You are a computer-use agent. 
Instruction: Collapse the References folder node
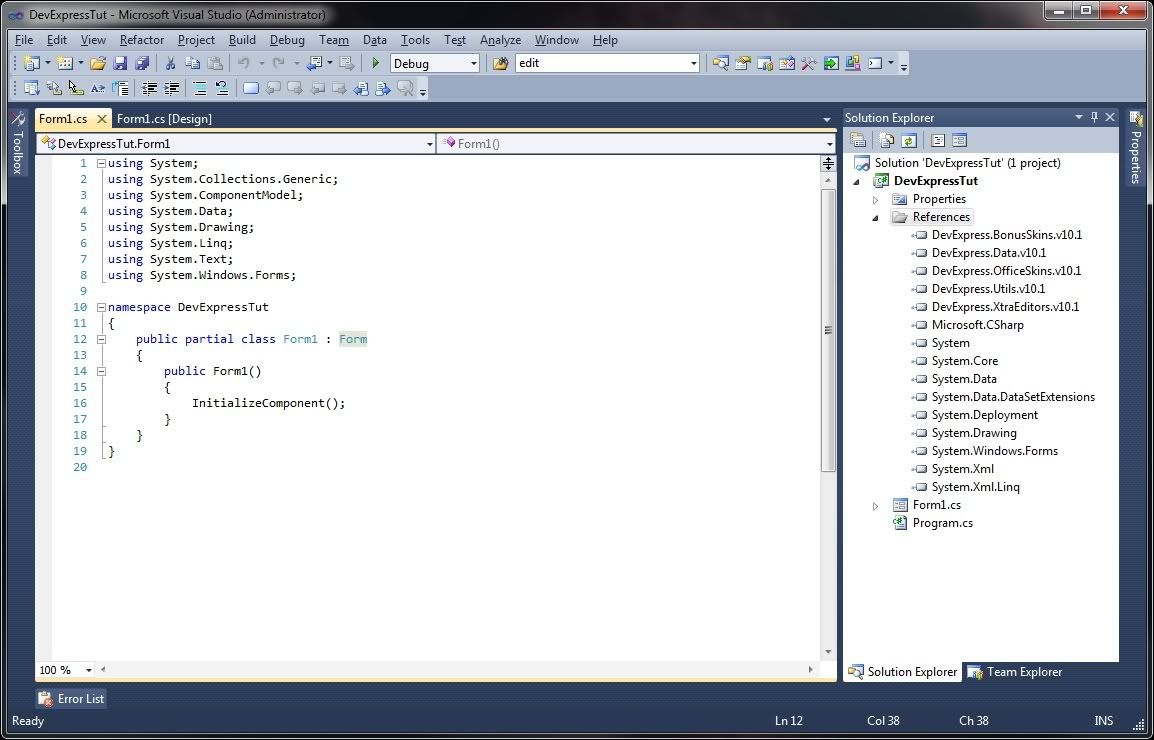(x=876, y=217)
